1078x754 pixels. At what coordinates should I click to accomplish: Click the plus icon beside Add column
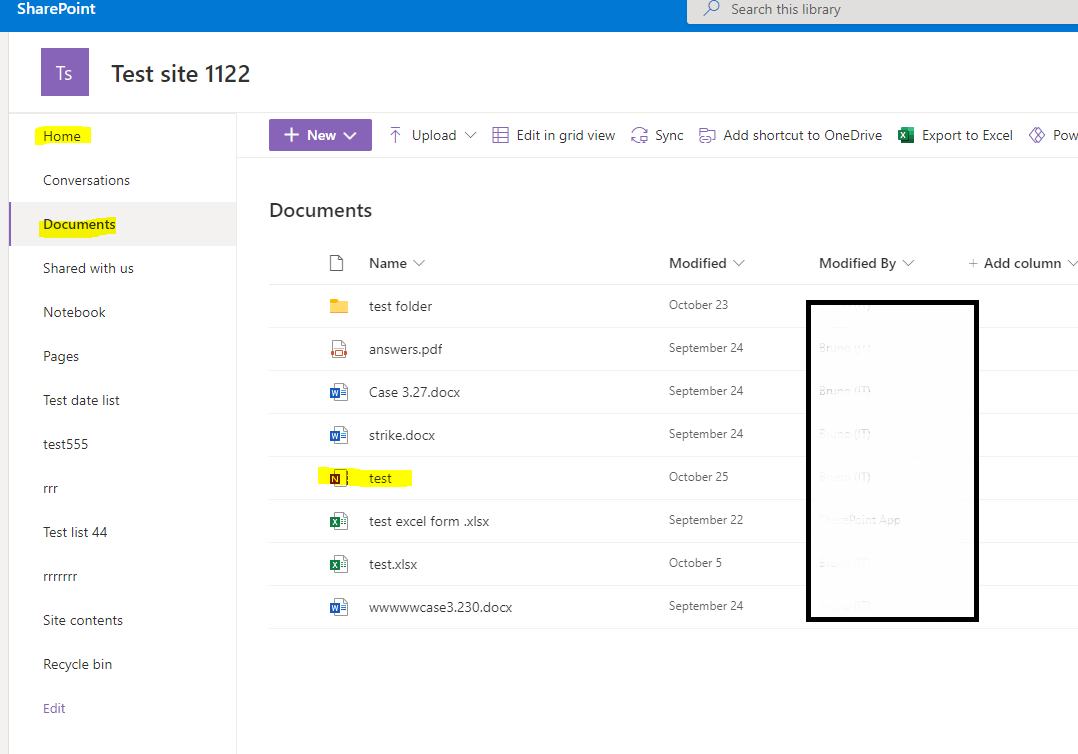[x=973, y=263]
